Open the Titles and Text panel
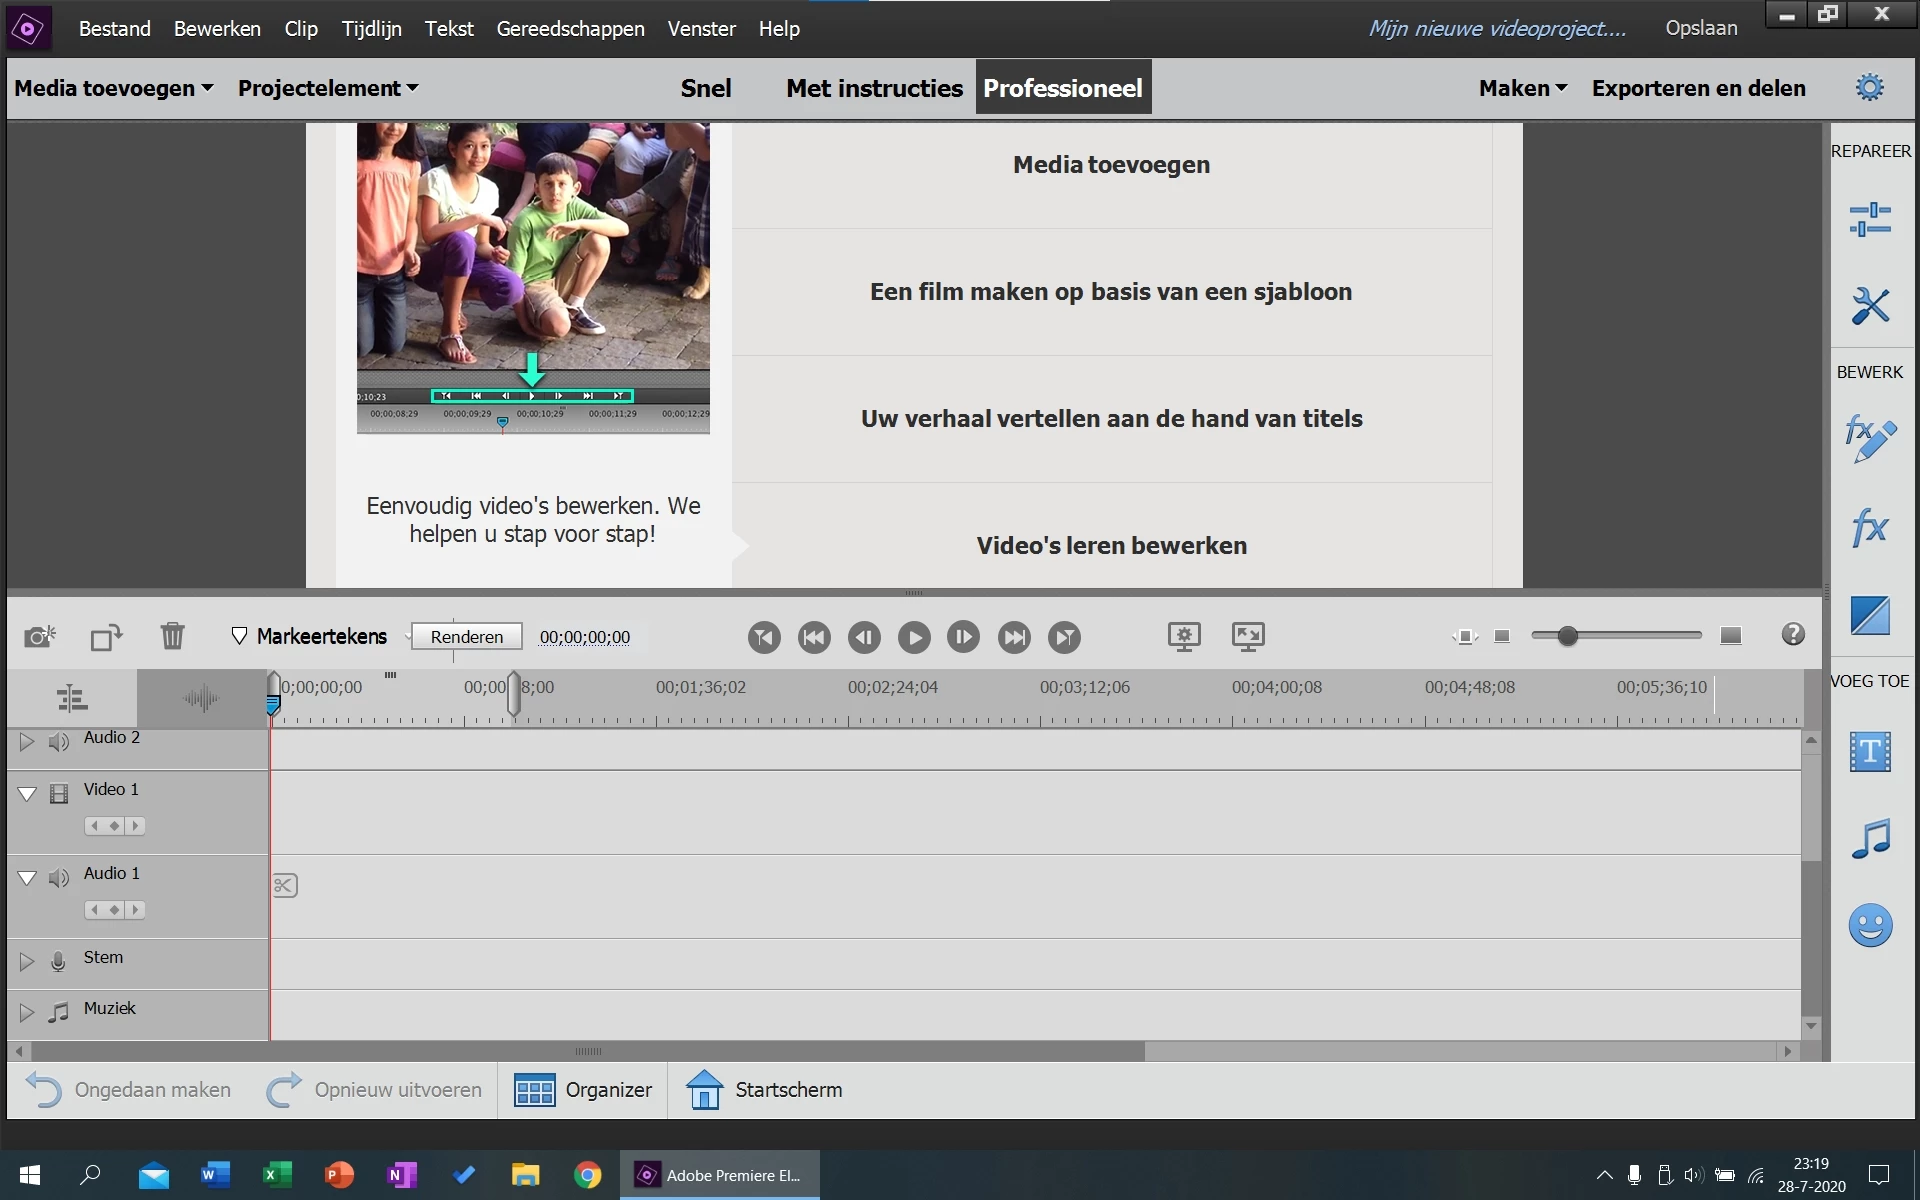Viewport: 1920px width, 1200px height. click(x=1869, y=752)
